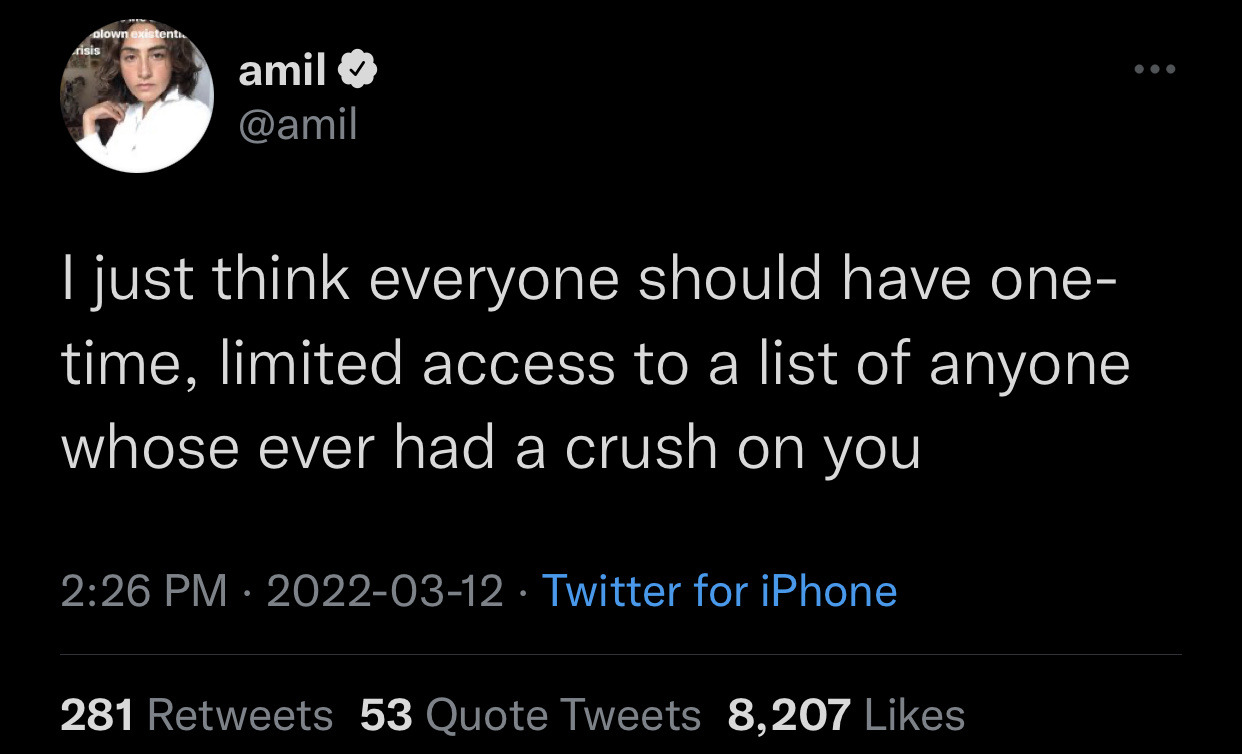View the 53 Quote Tweets list

(530, 715)
